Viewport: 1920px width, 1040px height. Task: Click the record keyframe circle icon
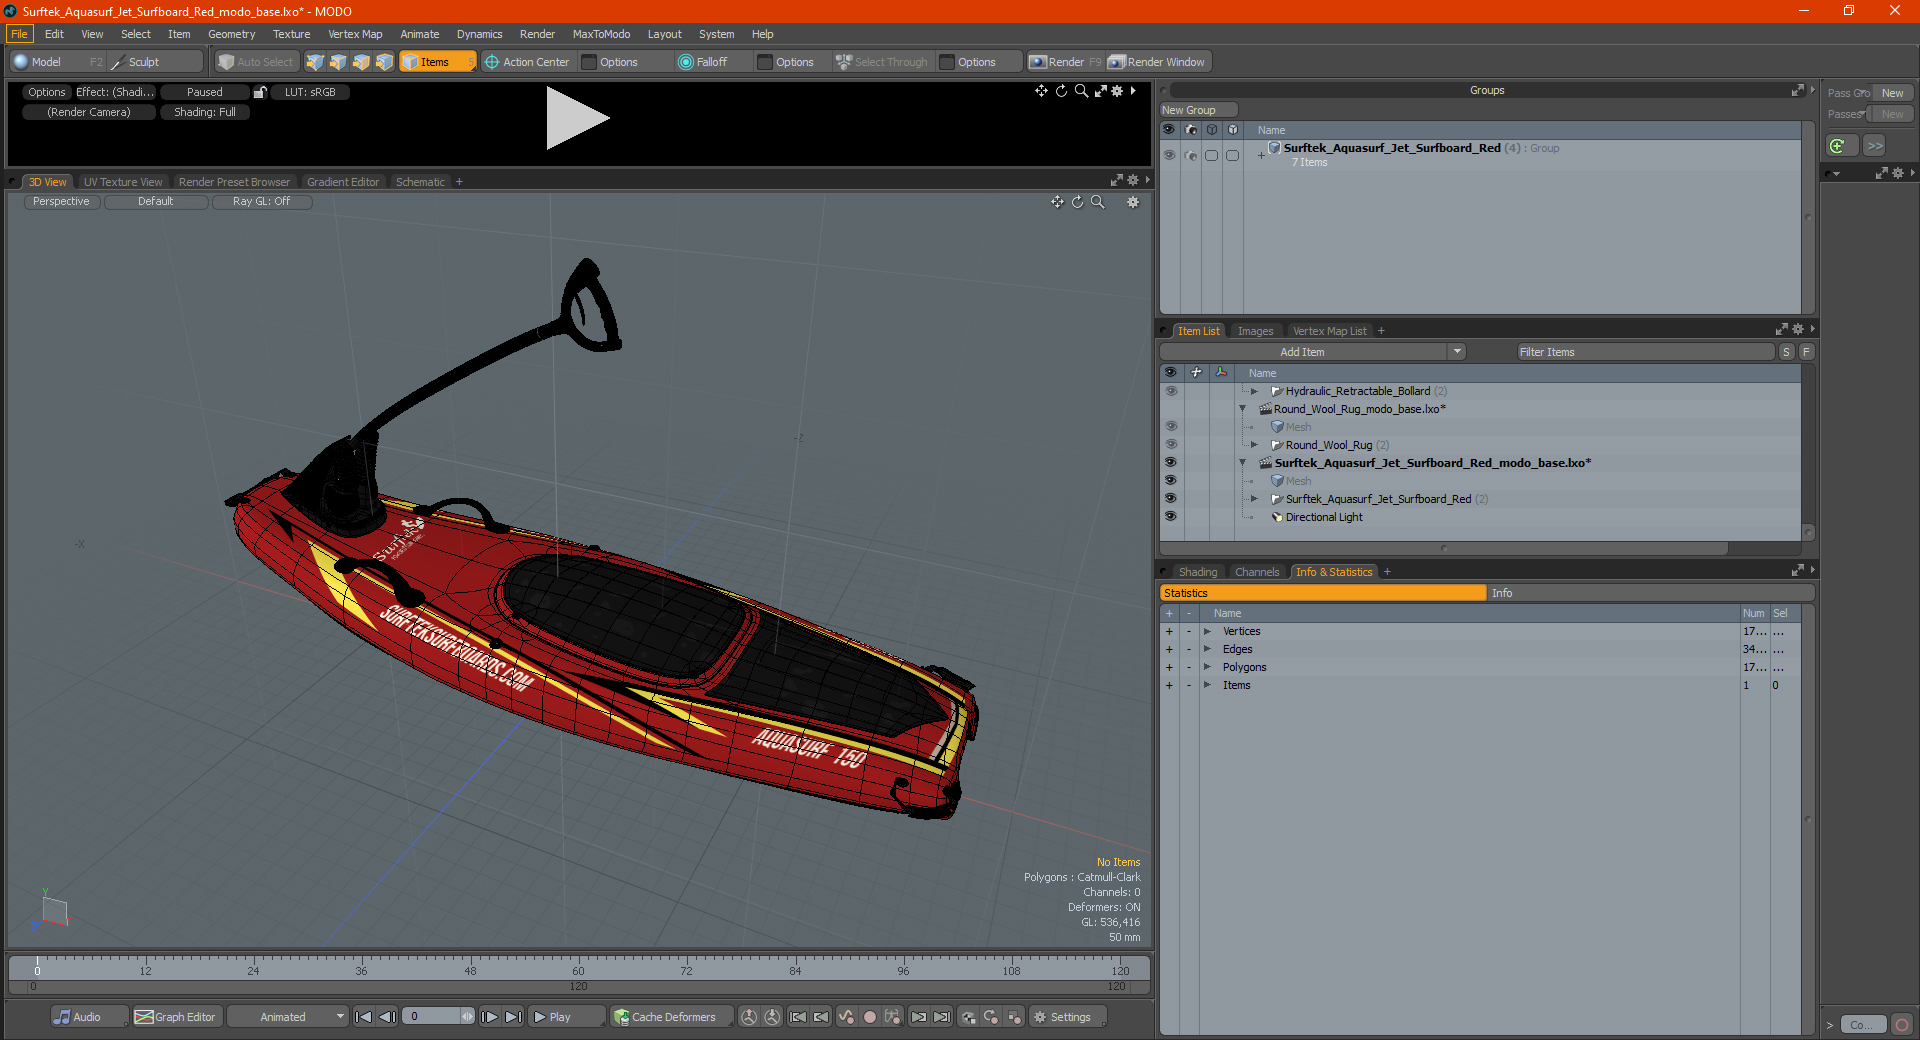[x=870, y=1017]
